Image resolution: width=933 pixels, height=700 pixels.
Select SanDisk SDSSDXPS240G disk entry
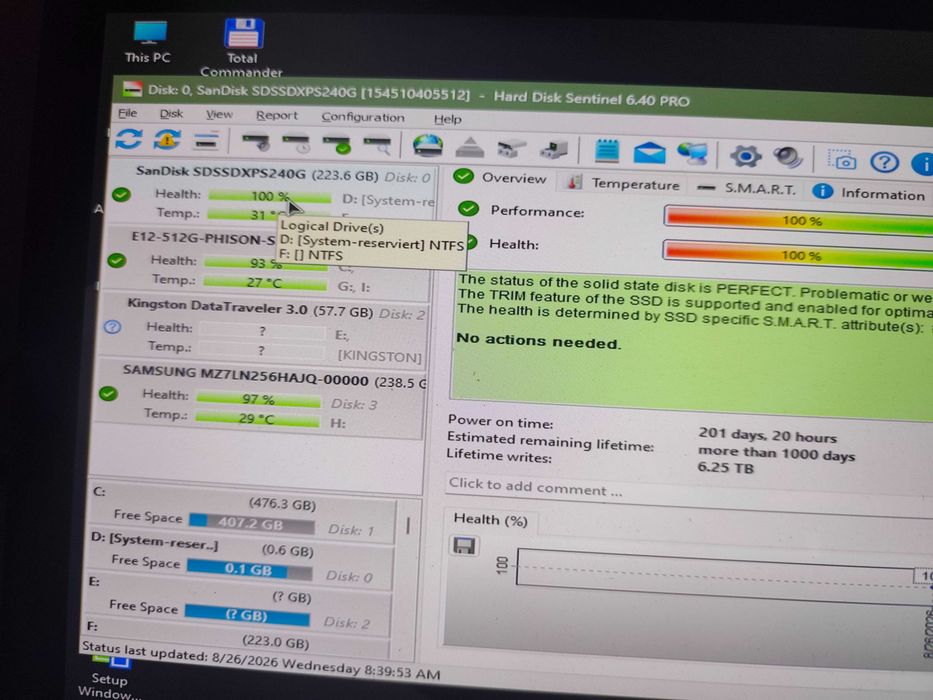[x=273, y=194]
